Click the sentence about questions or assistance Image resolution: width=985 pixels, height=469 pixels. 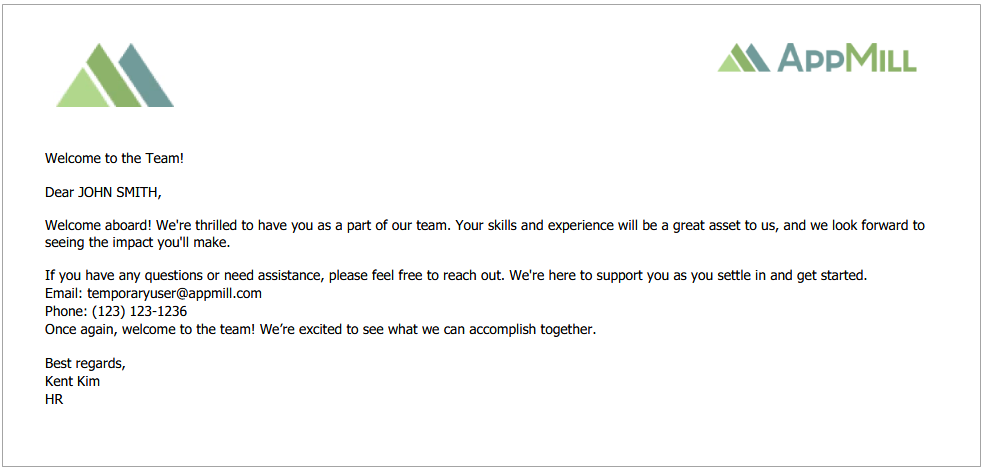(456, 275)
